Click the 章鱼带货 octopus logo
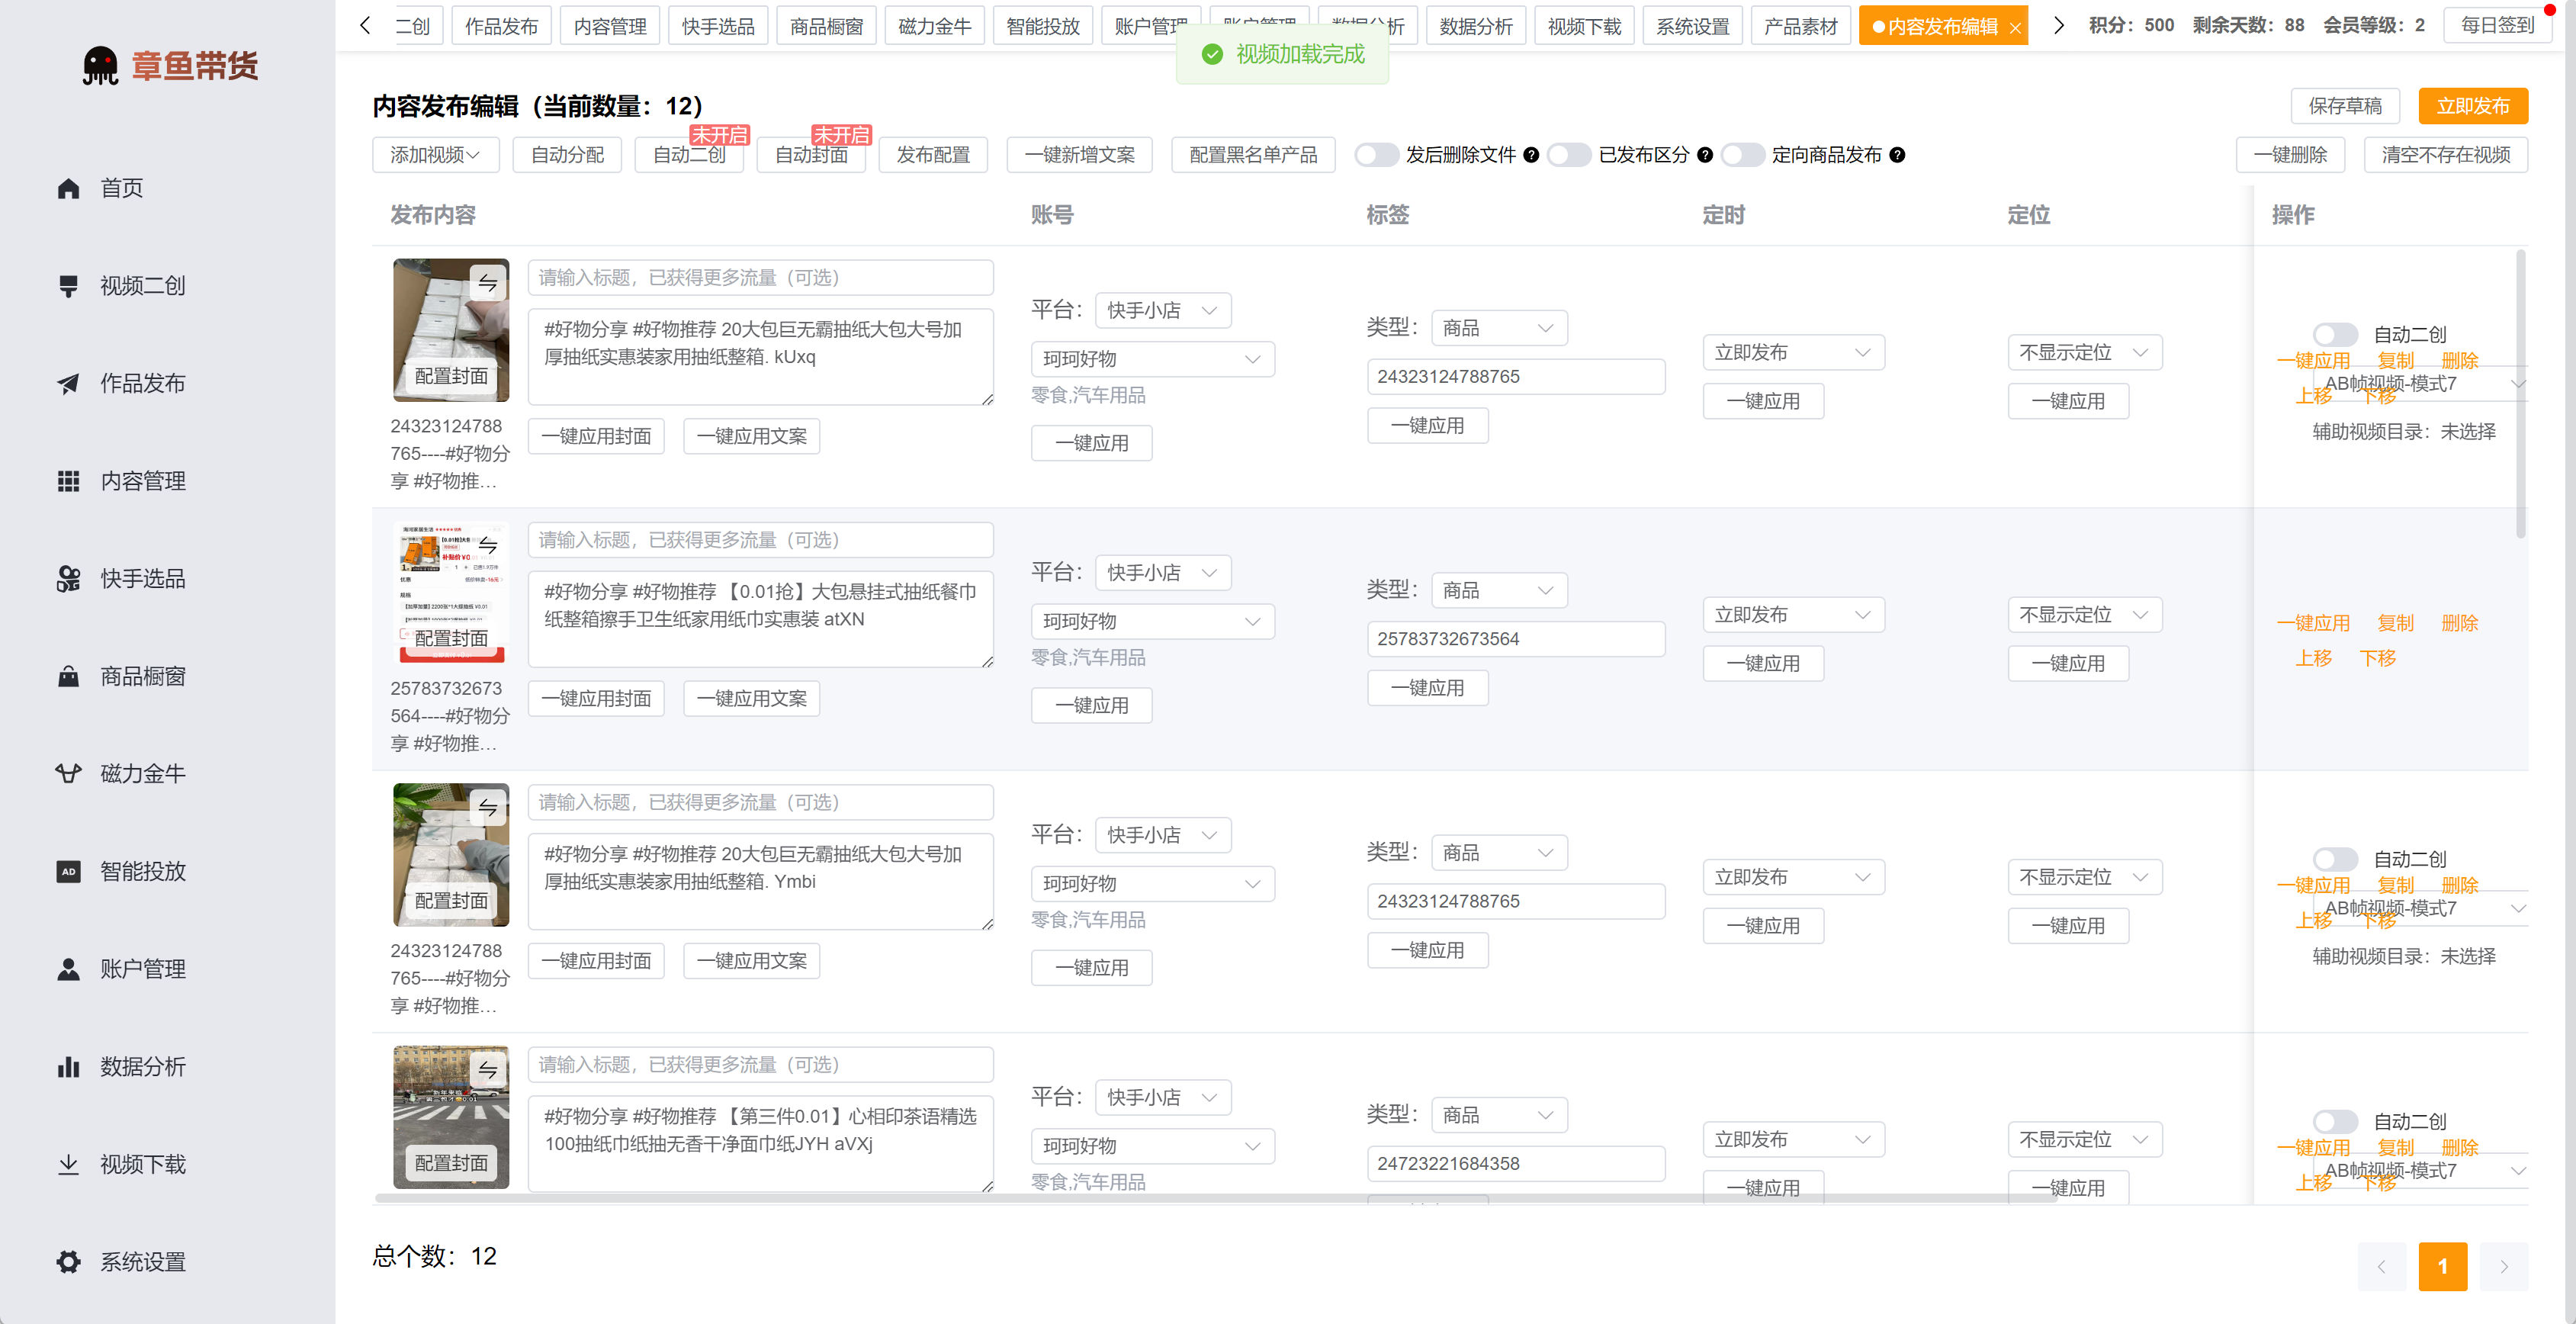 point(100,66)
